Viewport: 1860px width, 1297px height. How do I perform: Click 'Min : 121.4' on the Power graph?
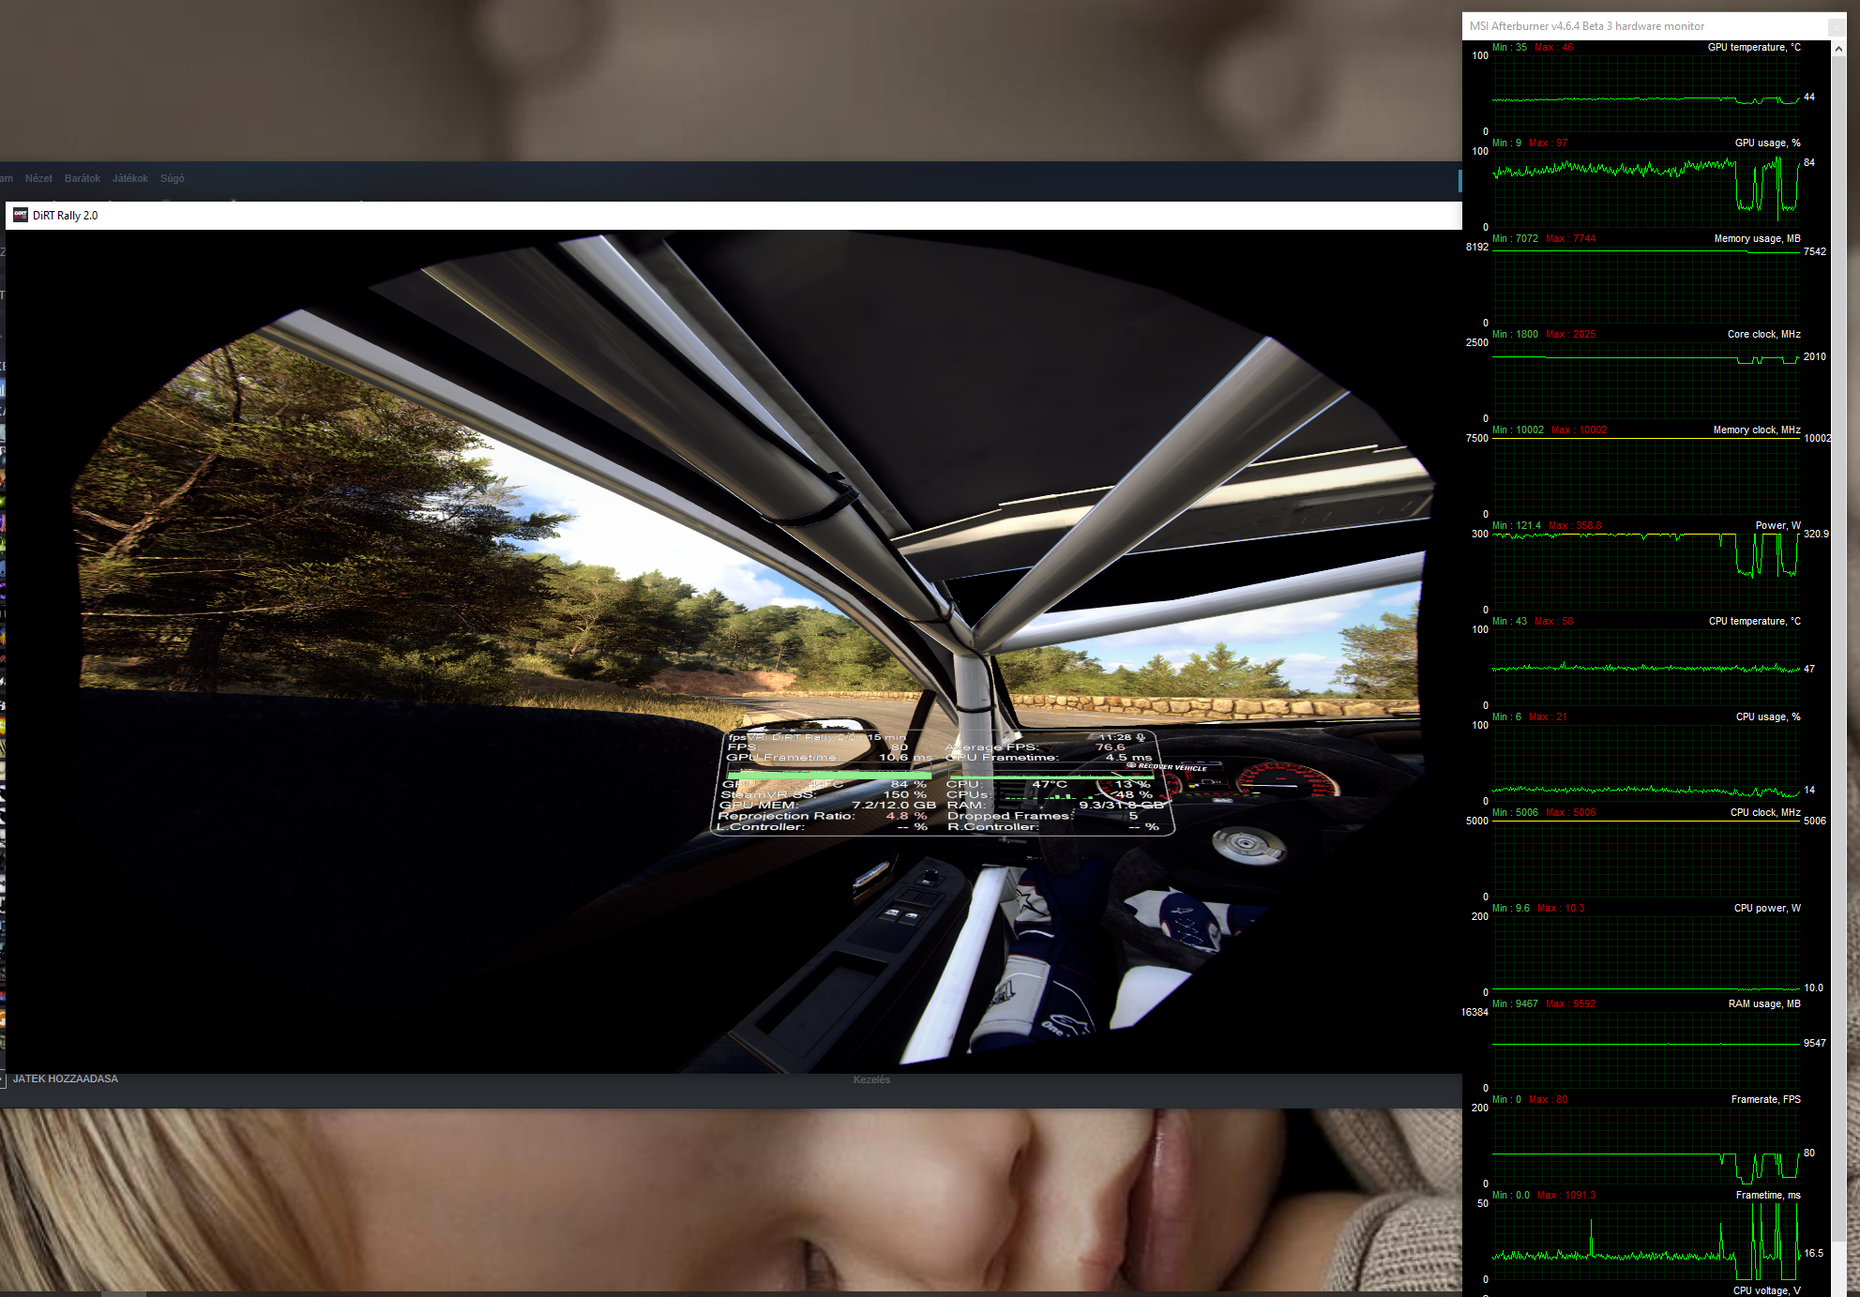(x=1516, y=526)
